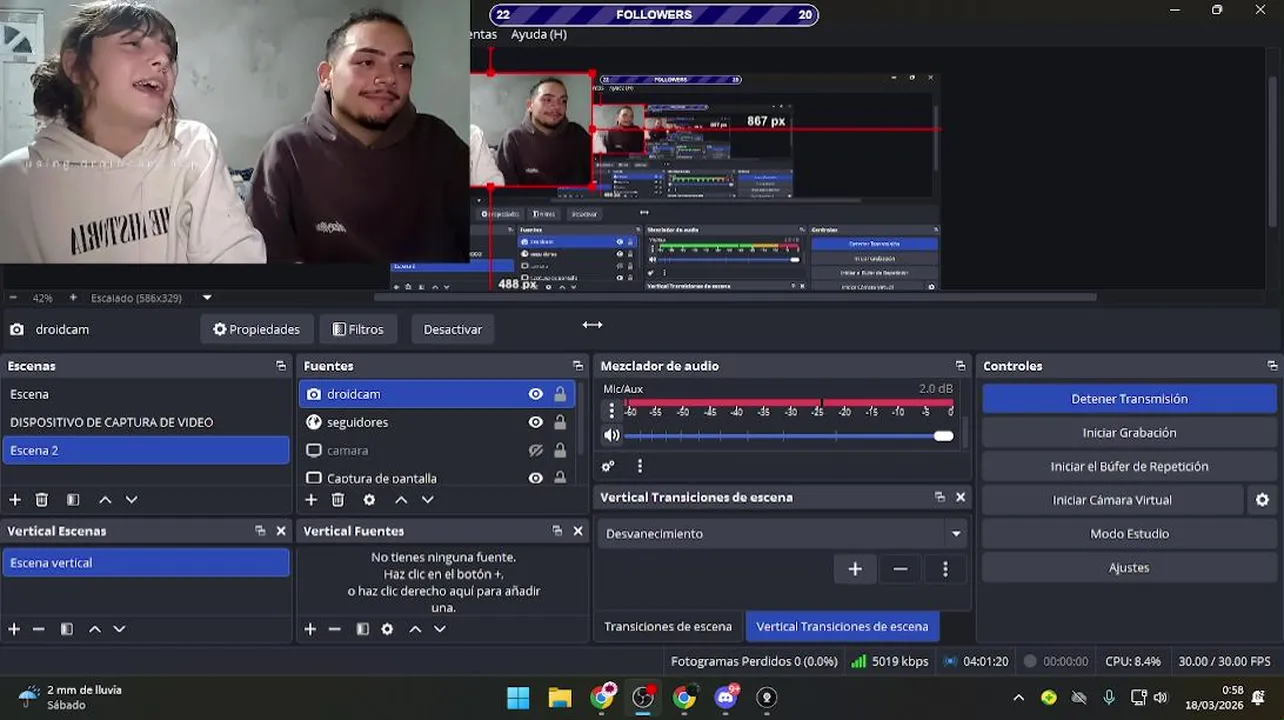The image size is (1284, 720).
Task: Undock the Mezclador de audio panel
Action: click(960, 366)
